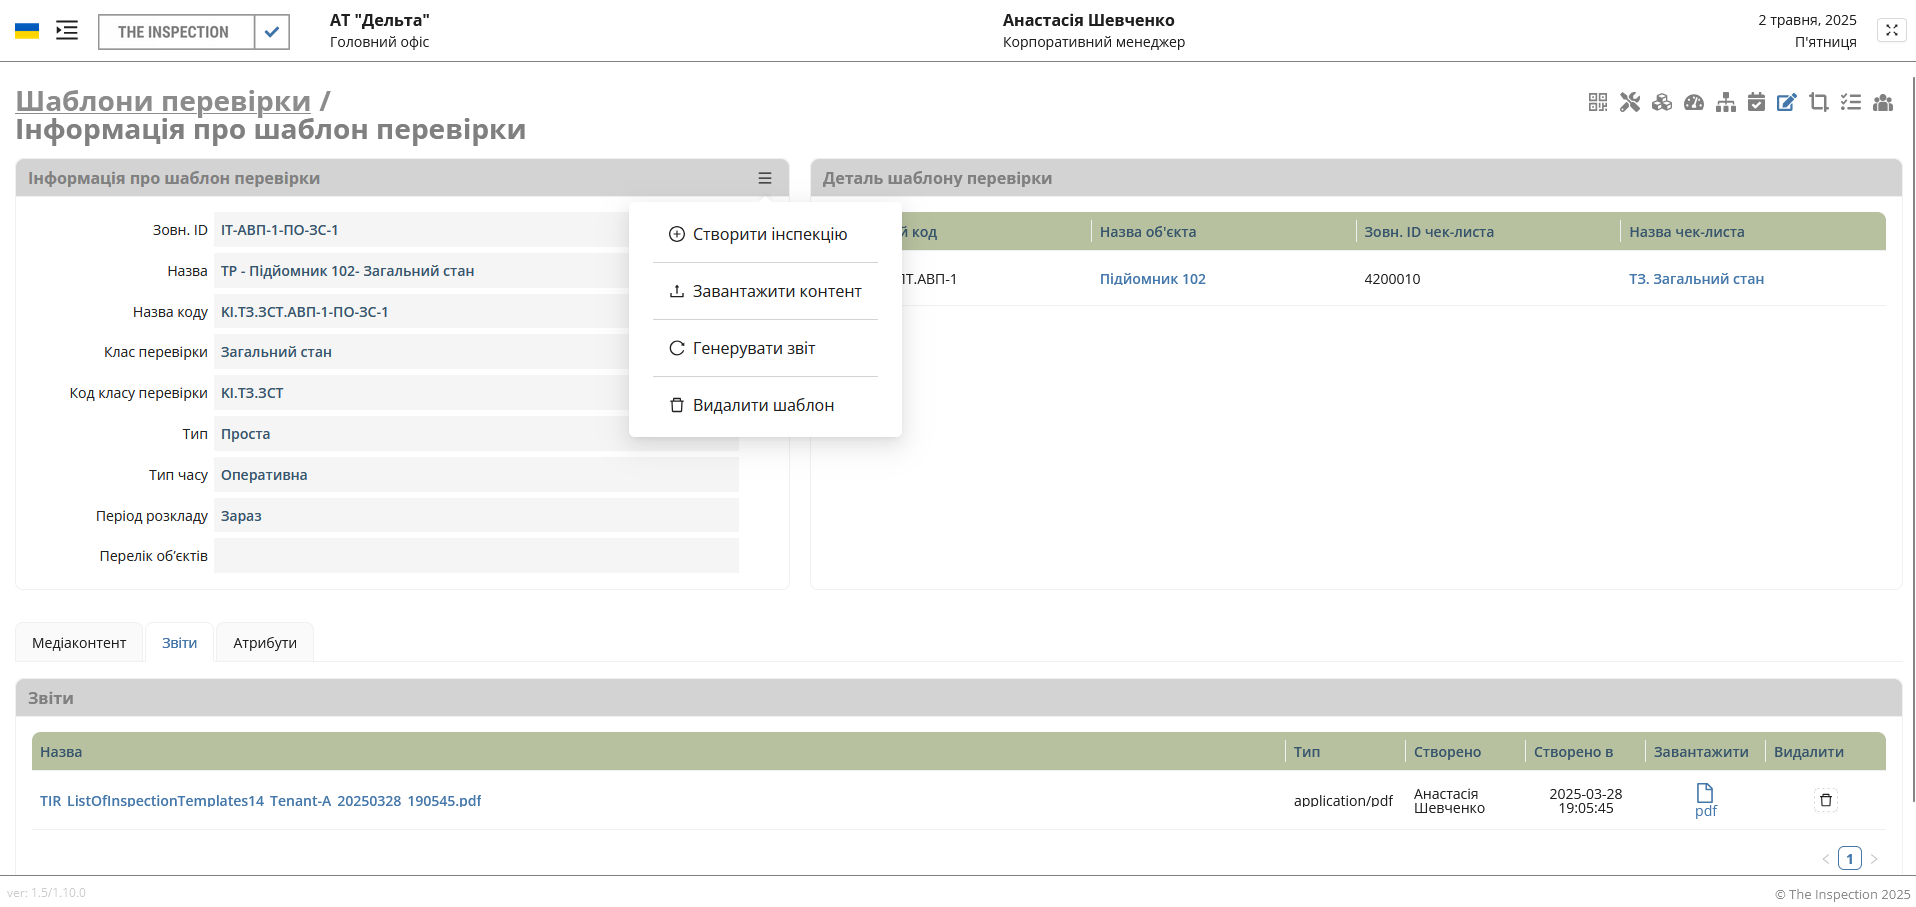Click the hierarchy sitemap icon

click(x=1726, y=102)
